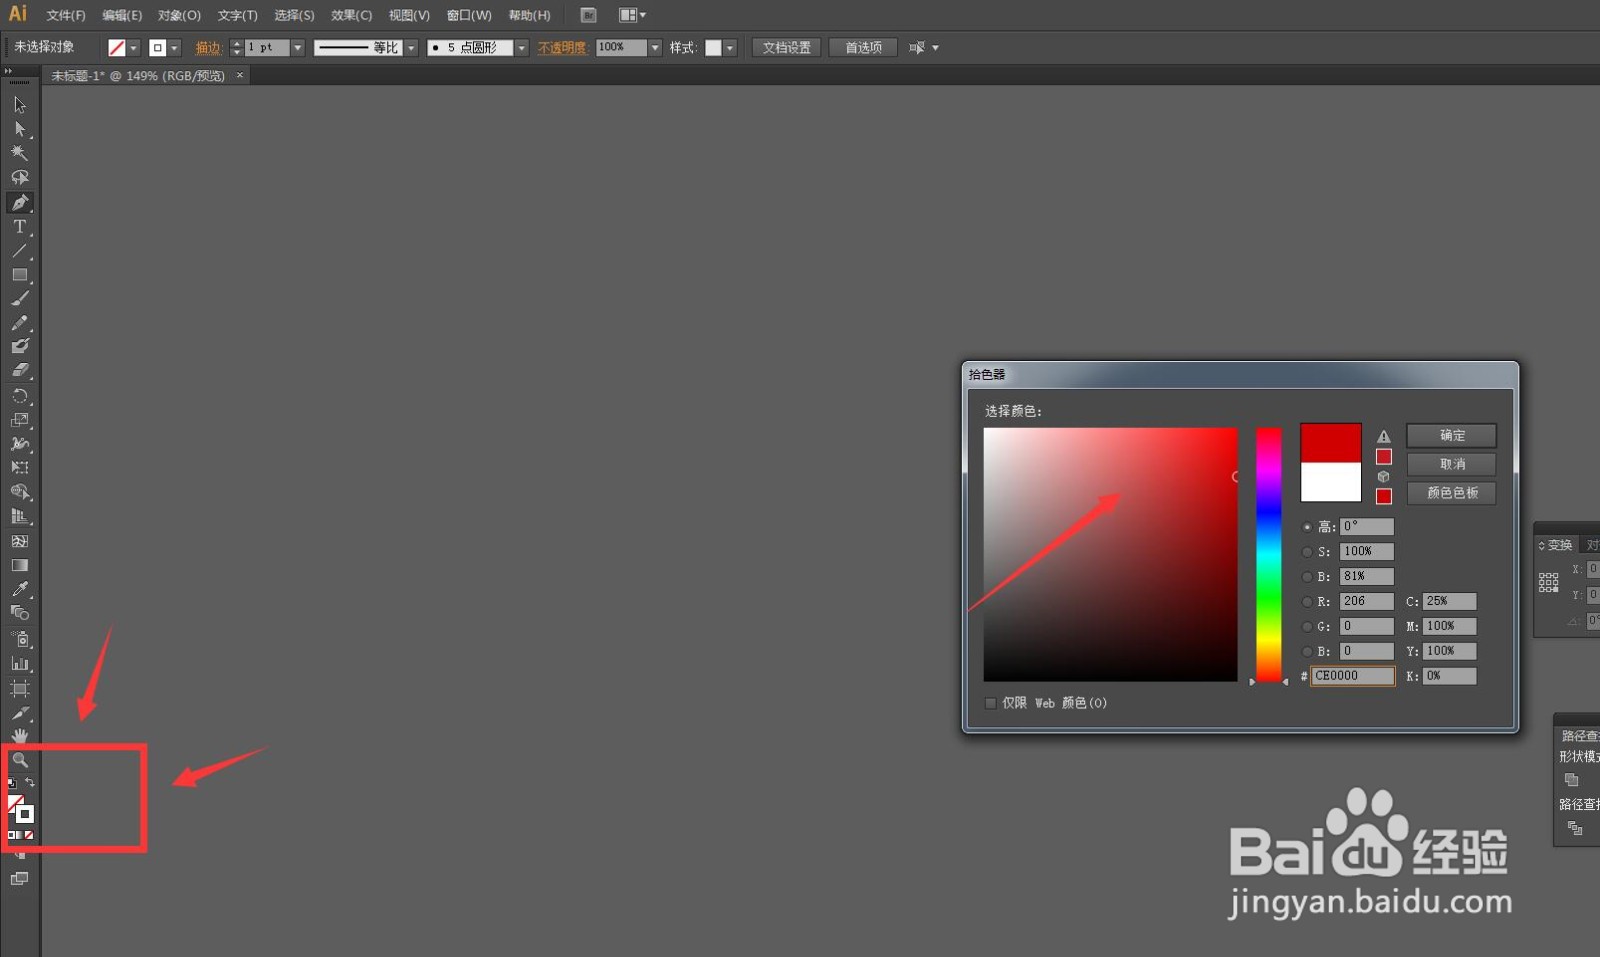Click the swap fill and stroke arrow
Screen dimensions: 1600x957
pos(30,783)
